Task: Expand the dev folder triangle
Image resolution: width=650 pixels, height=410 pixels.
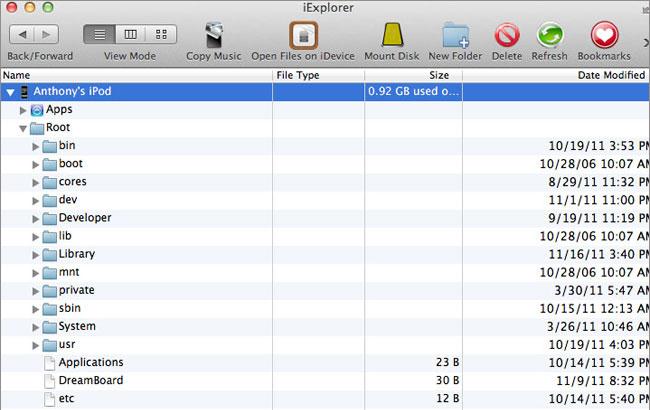Action: [x=36, y=201]
